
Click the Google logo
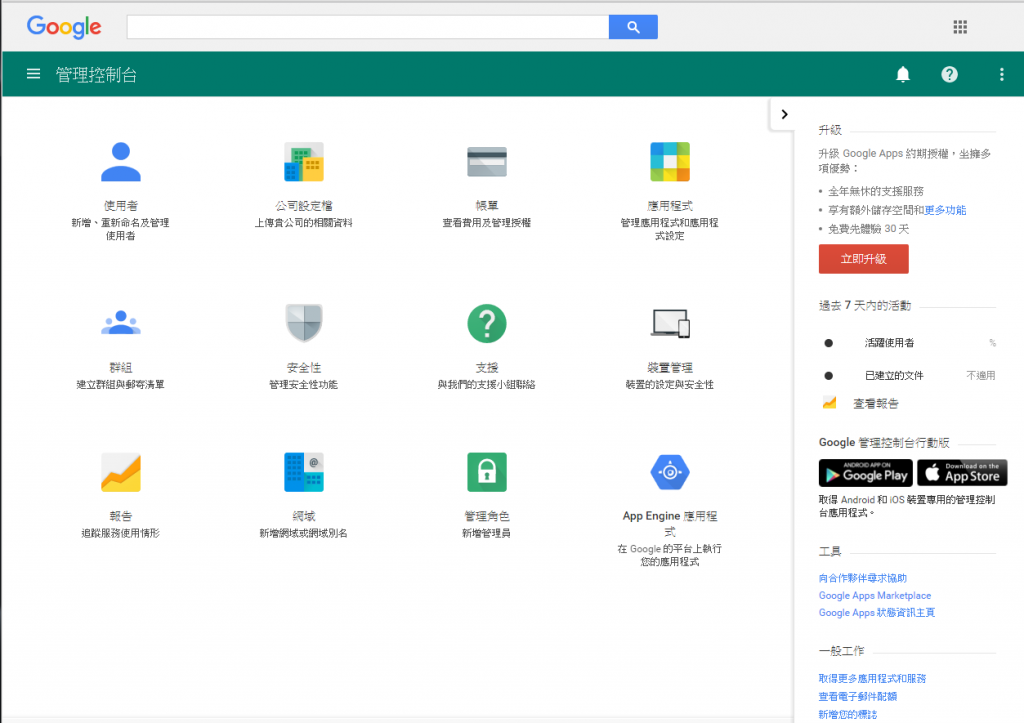coord(64,27)
